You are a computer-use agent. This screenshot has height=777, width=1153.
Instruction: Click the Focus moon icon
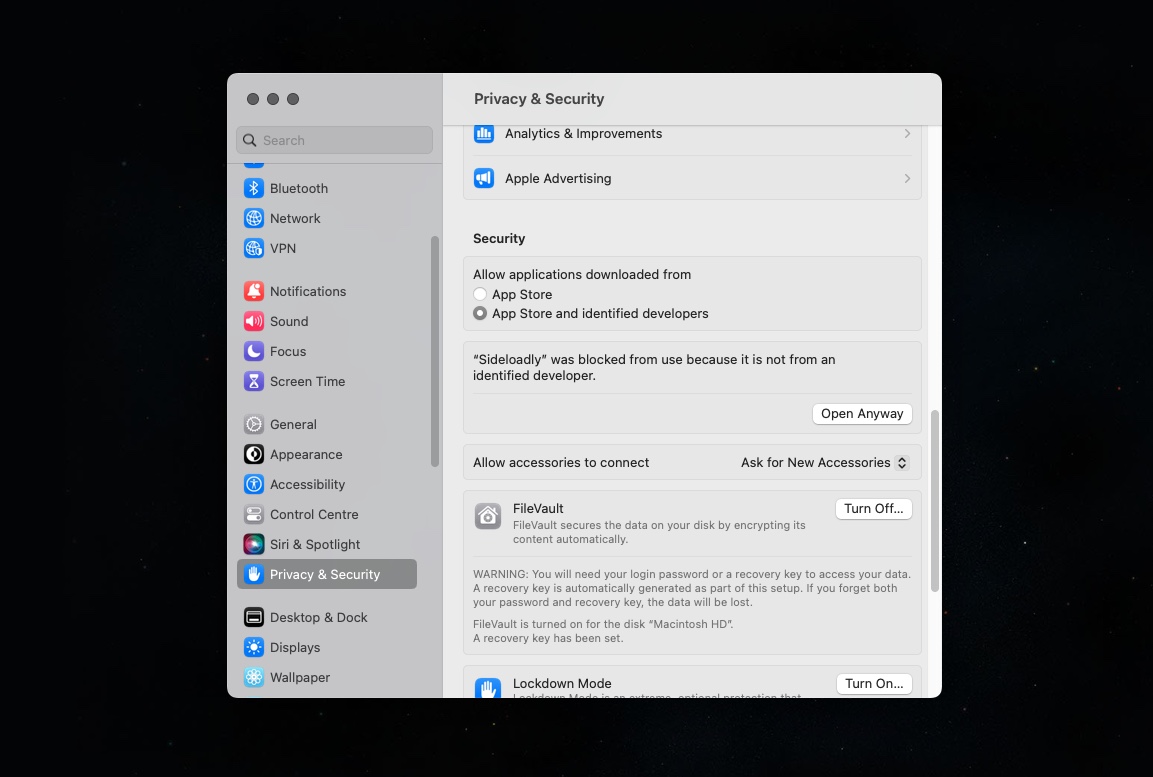point(254,351)
